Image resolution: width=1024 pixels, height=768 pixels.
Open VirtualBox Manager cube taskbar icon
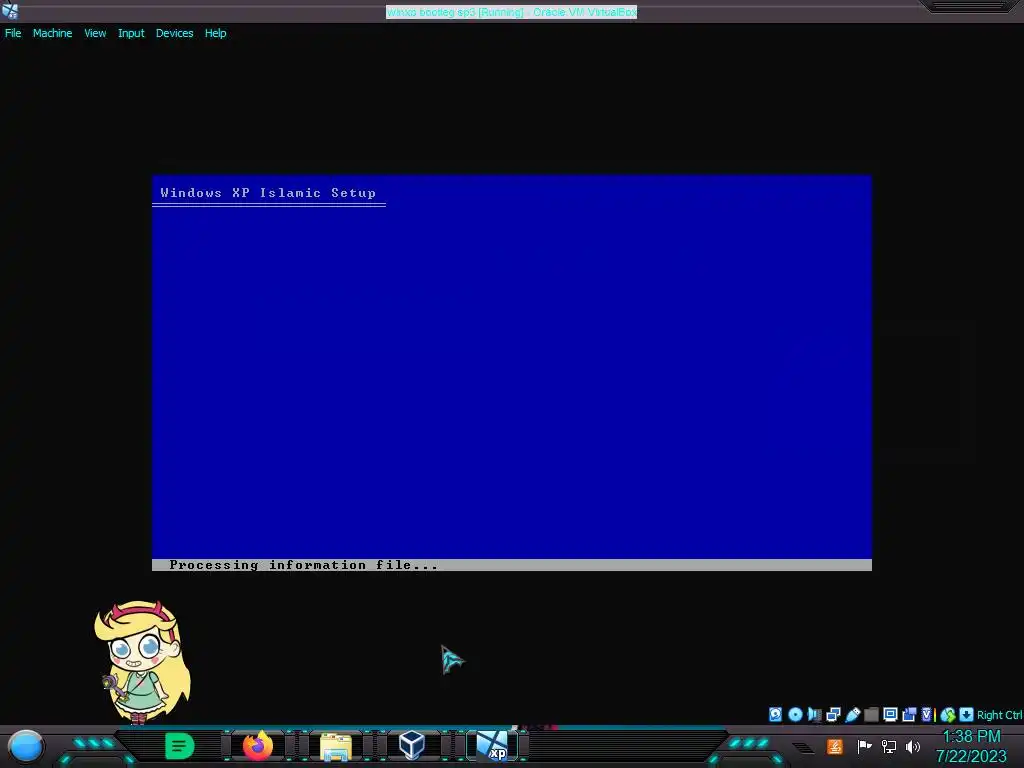tap(411, 745)
